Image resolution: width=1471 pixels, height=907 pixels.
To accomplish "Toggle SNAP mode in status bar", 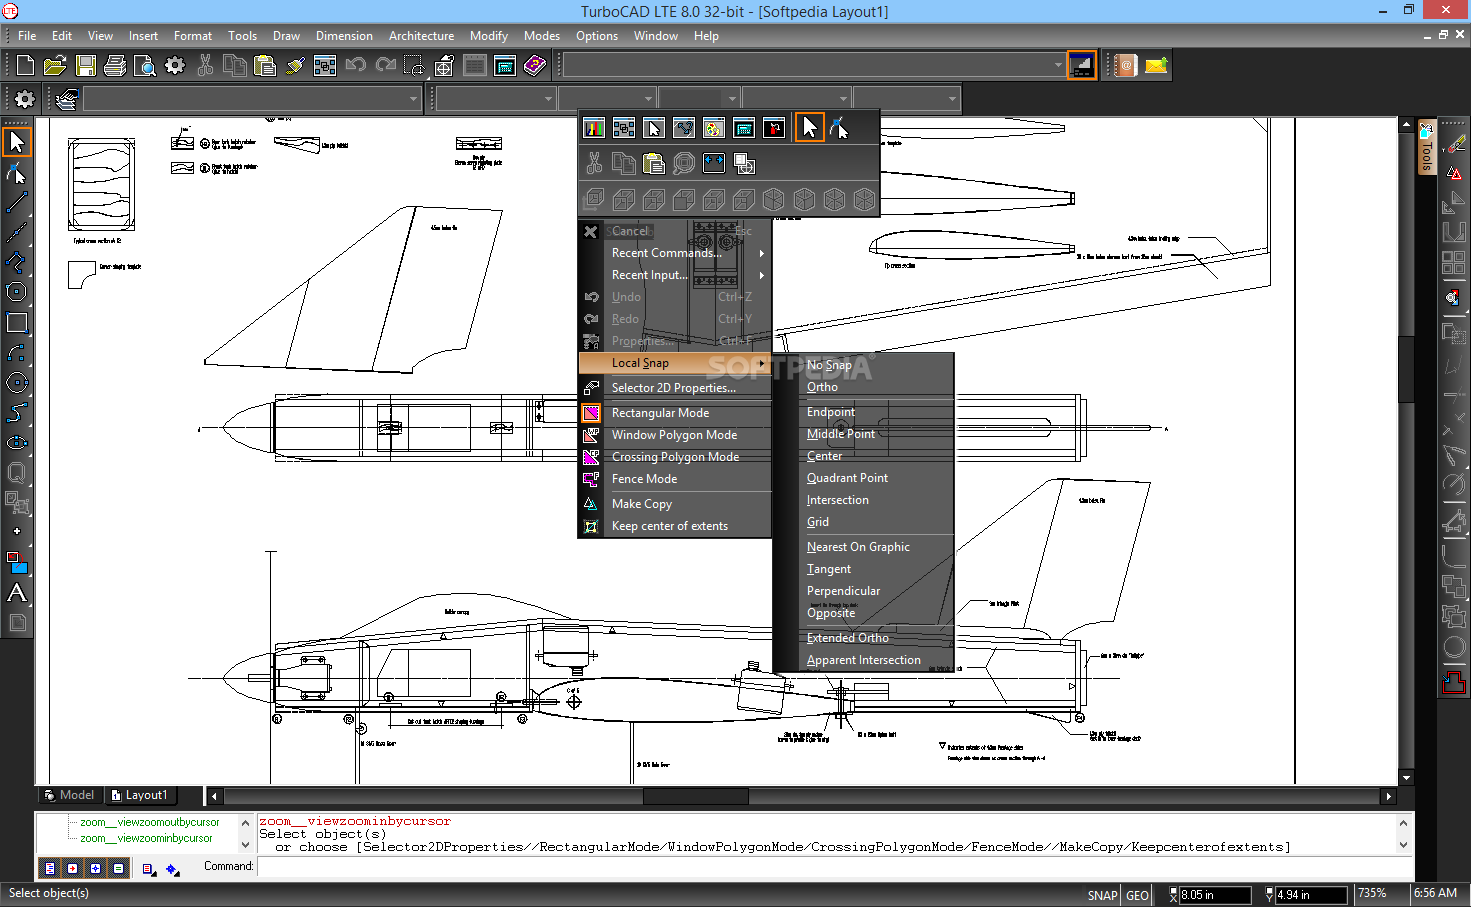I will [1102, 895].
